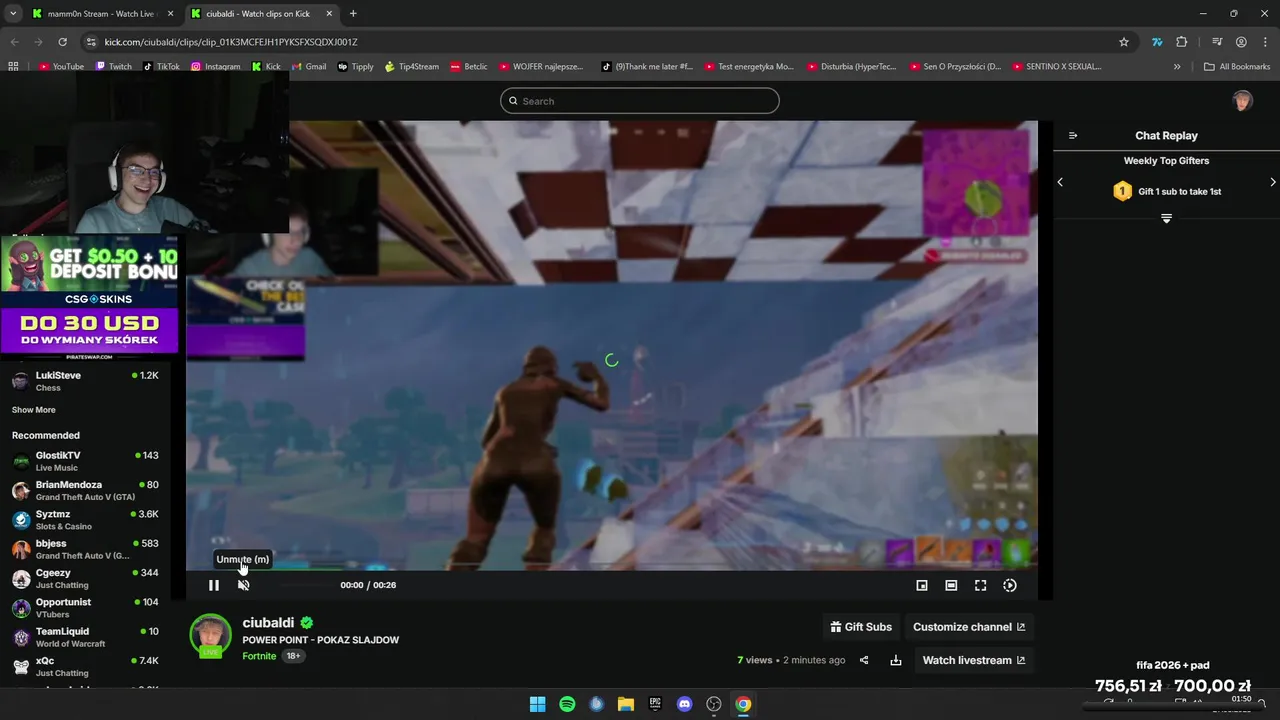Click the browser address bar URL
The image size is (1280, 720).
(x=231, y=42)
